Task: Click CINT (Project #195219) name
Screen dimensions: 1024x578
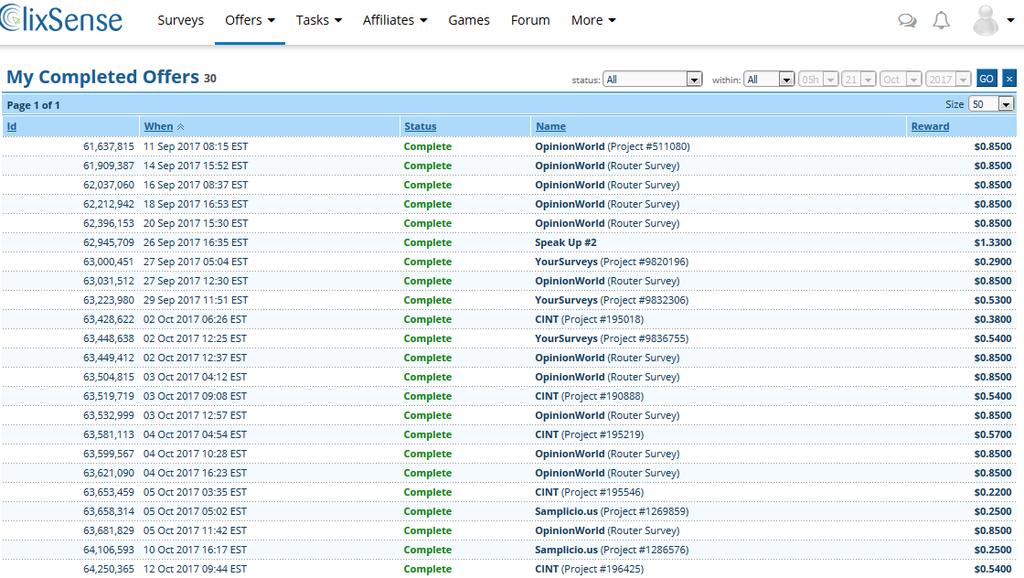Action: [589, 435]
